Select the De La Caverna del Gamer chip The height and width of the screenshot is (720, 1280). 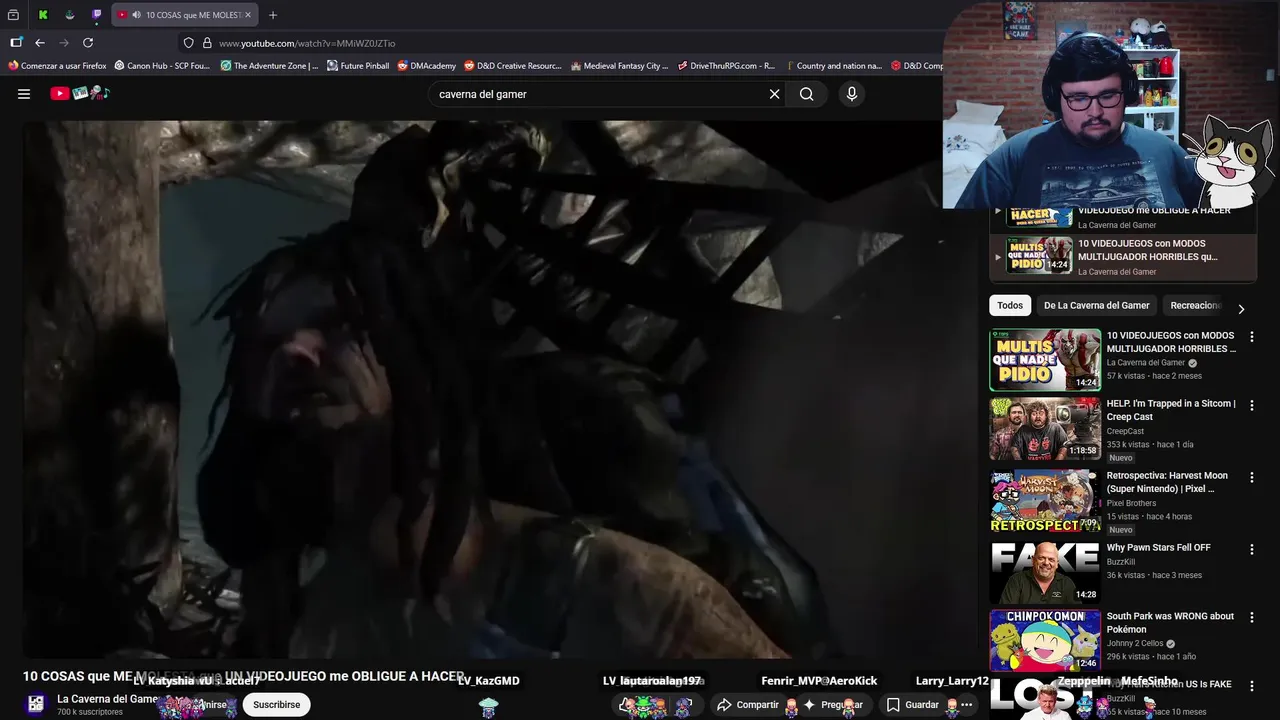click(1096, 305)
